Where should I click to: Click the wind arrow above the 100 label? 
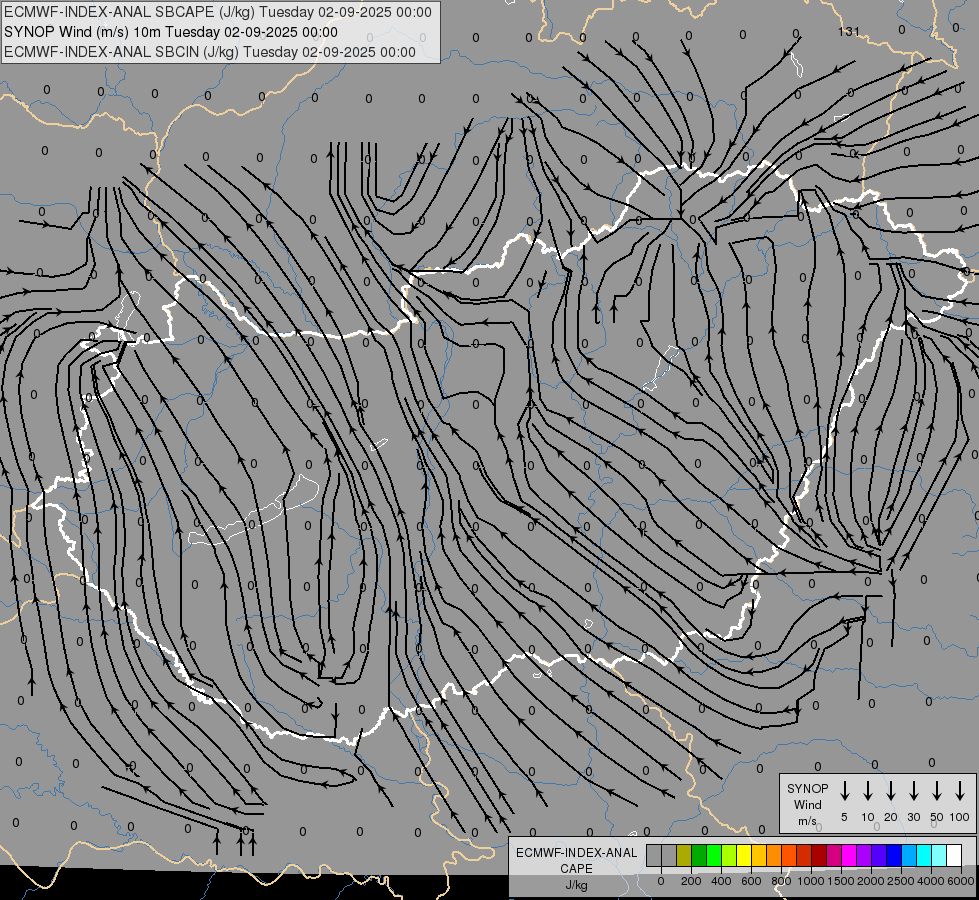(960, 791)
